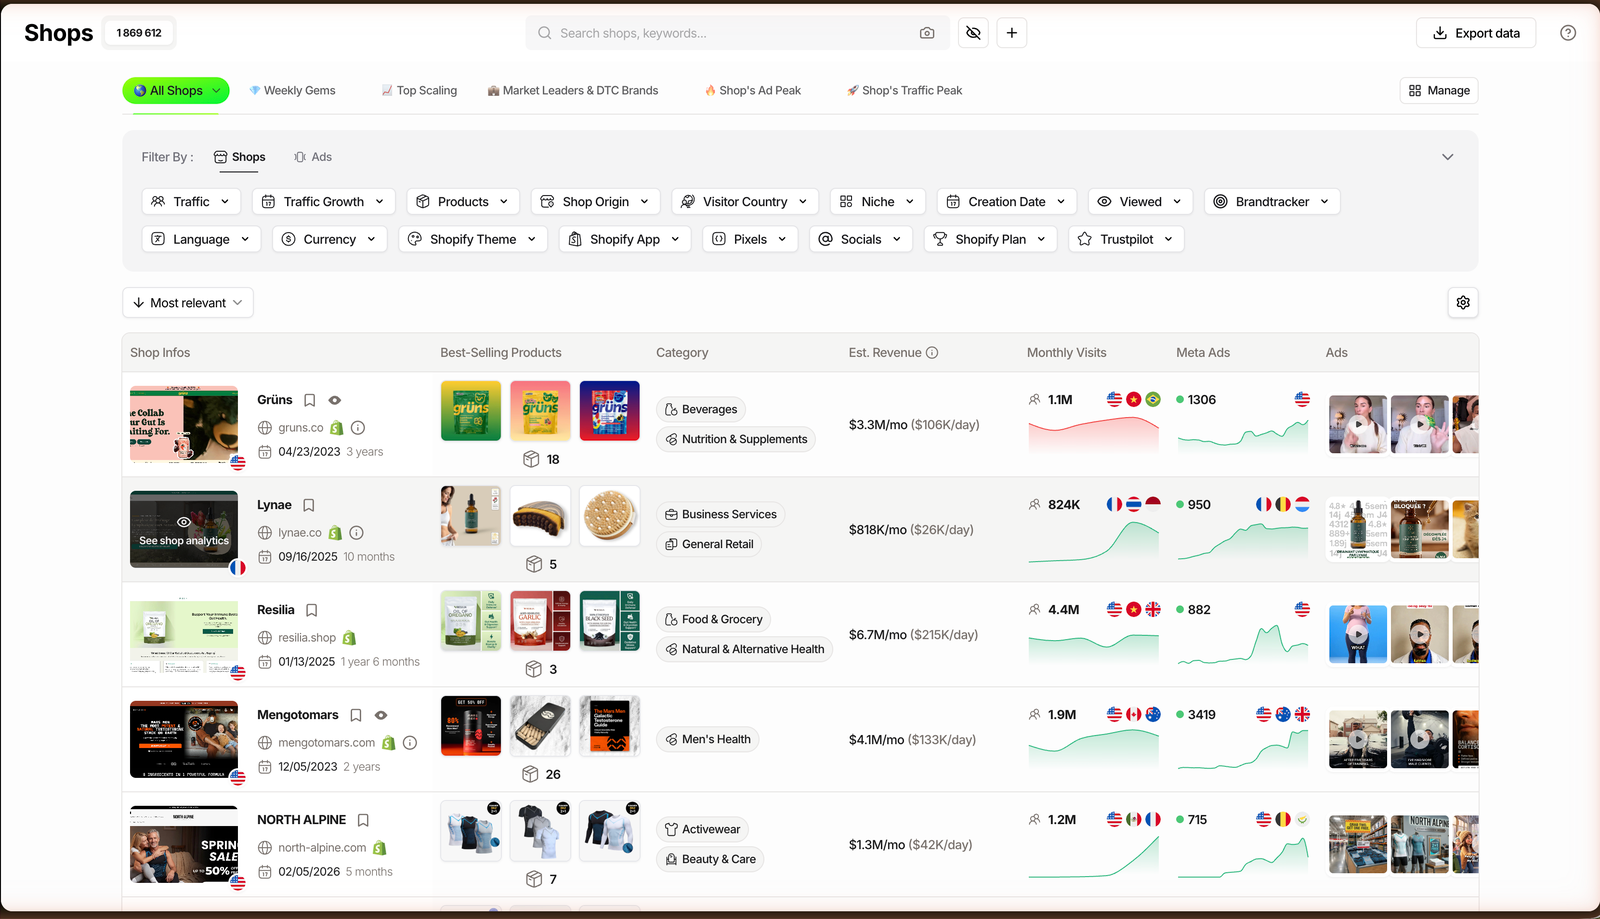The width and height of the screenshot is (1600, 919).
Task: Click the Est. Revenue info icon
Action: (x=932, y=353)
